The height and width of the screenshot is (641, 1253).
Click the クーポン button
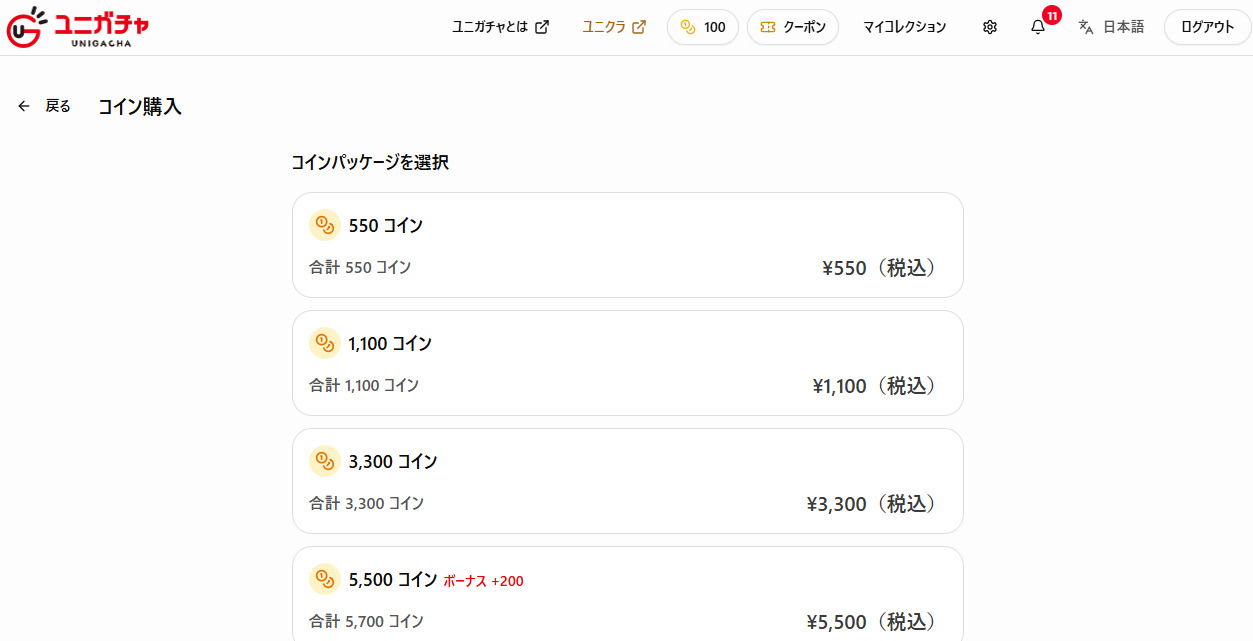[793, 27]
